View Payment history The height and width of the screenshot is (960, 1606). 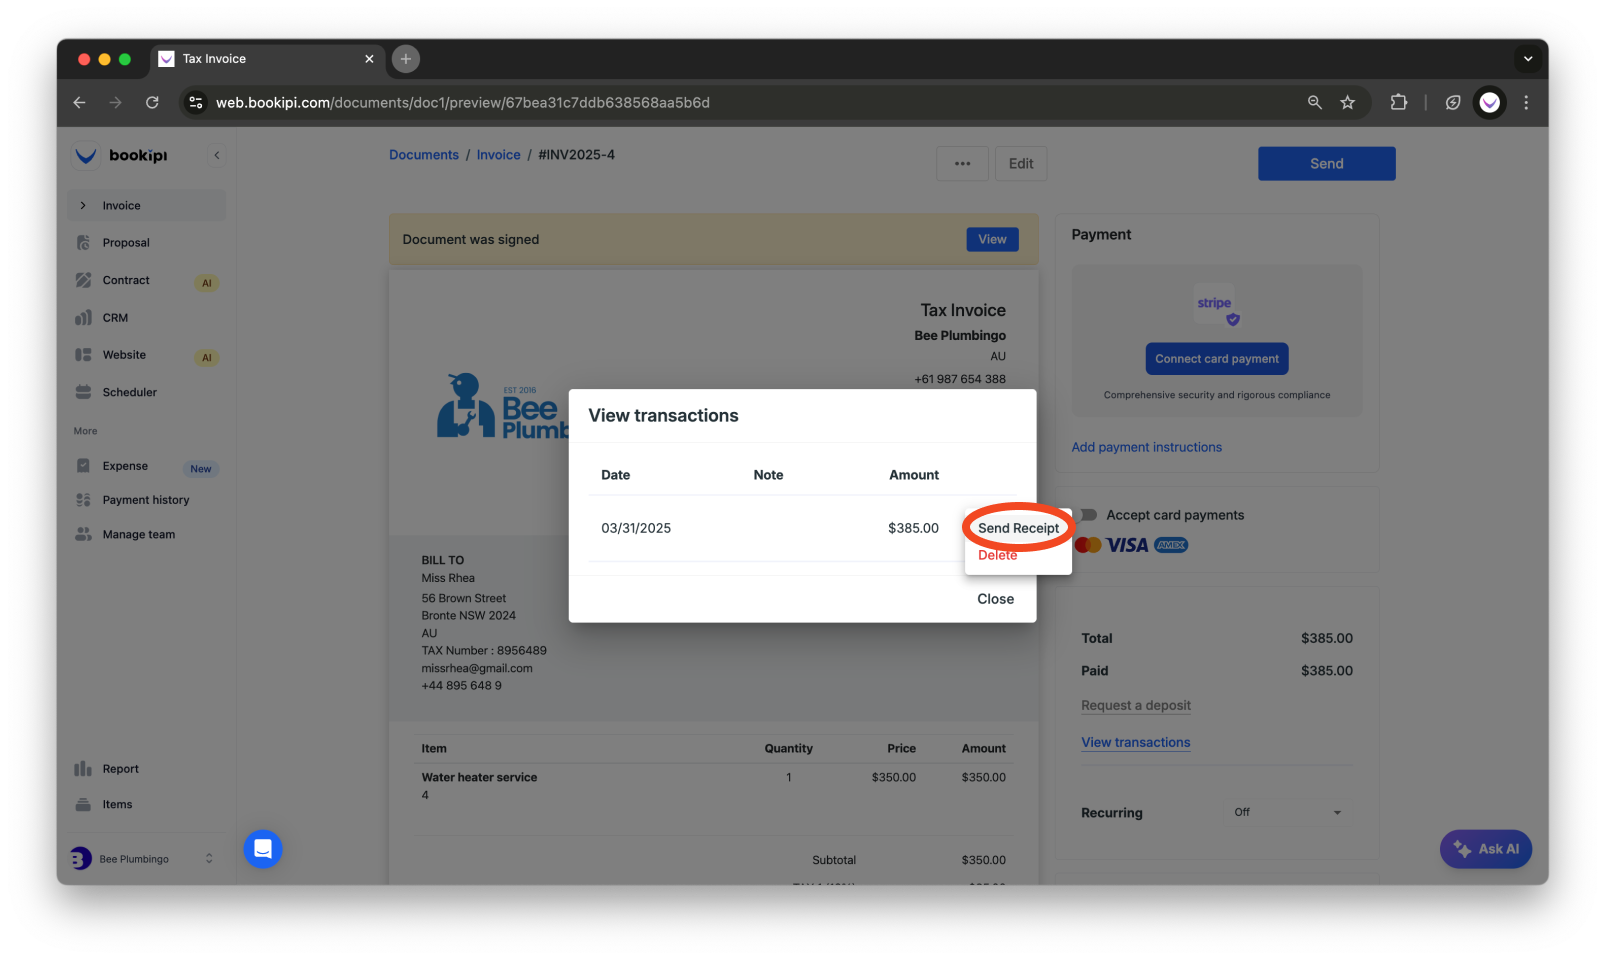click(144, 499)
